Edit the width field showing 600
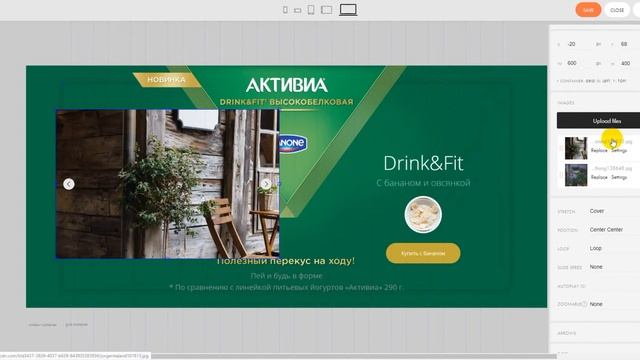 [x=579, y=63]
